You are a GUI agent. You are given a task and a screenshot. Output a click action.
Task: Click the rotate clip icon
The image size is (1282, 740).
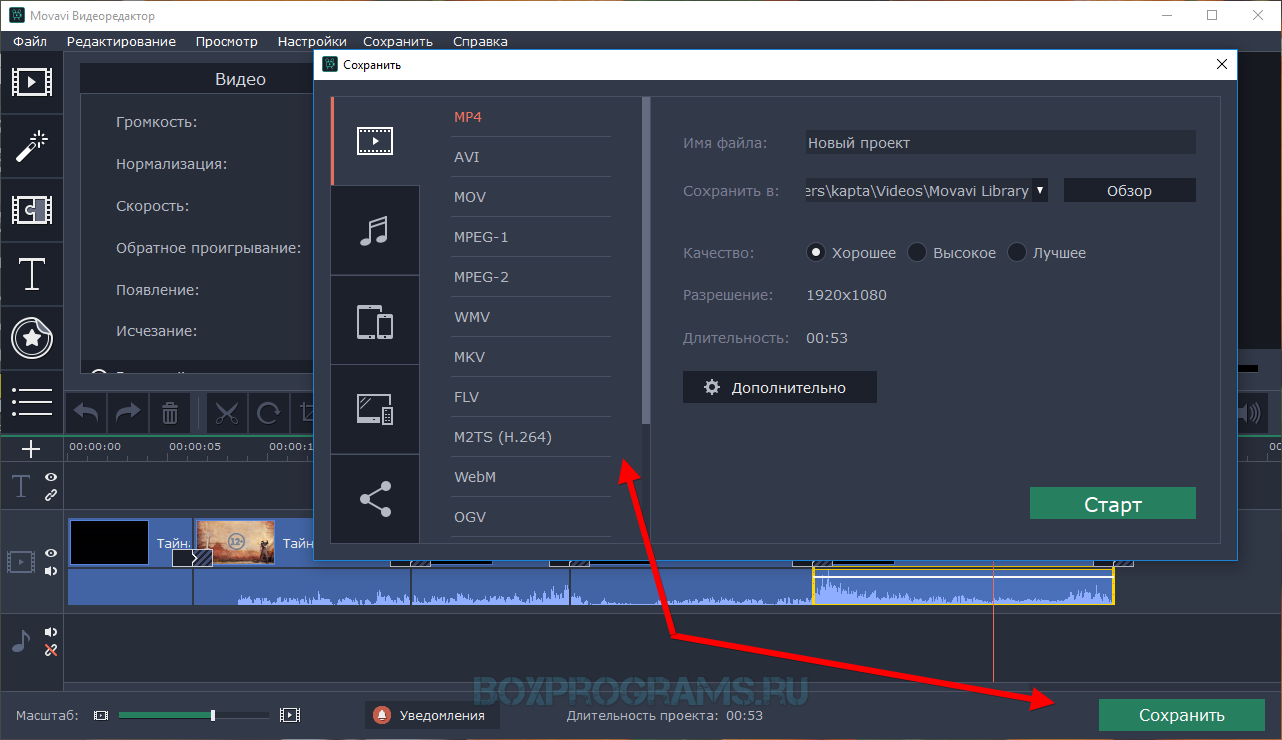click(268, 412)
